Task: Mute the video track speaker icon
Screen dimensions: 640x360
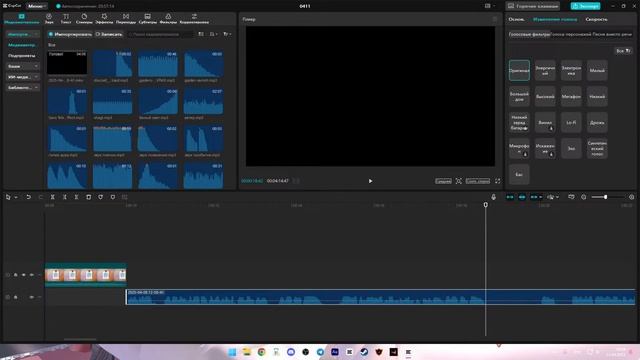Action: [31, 275]
